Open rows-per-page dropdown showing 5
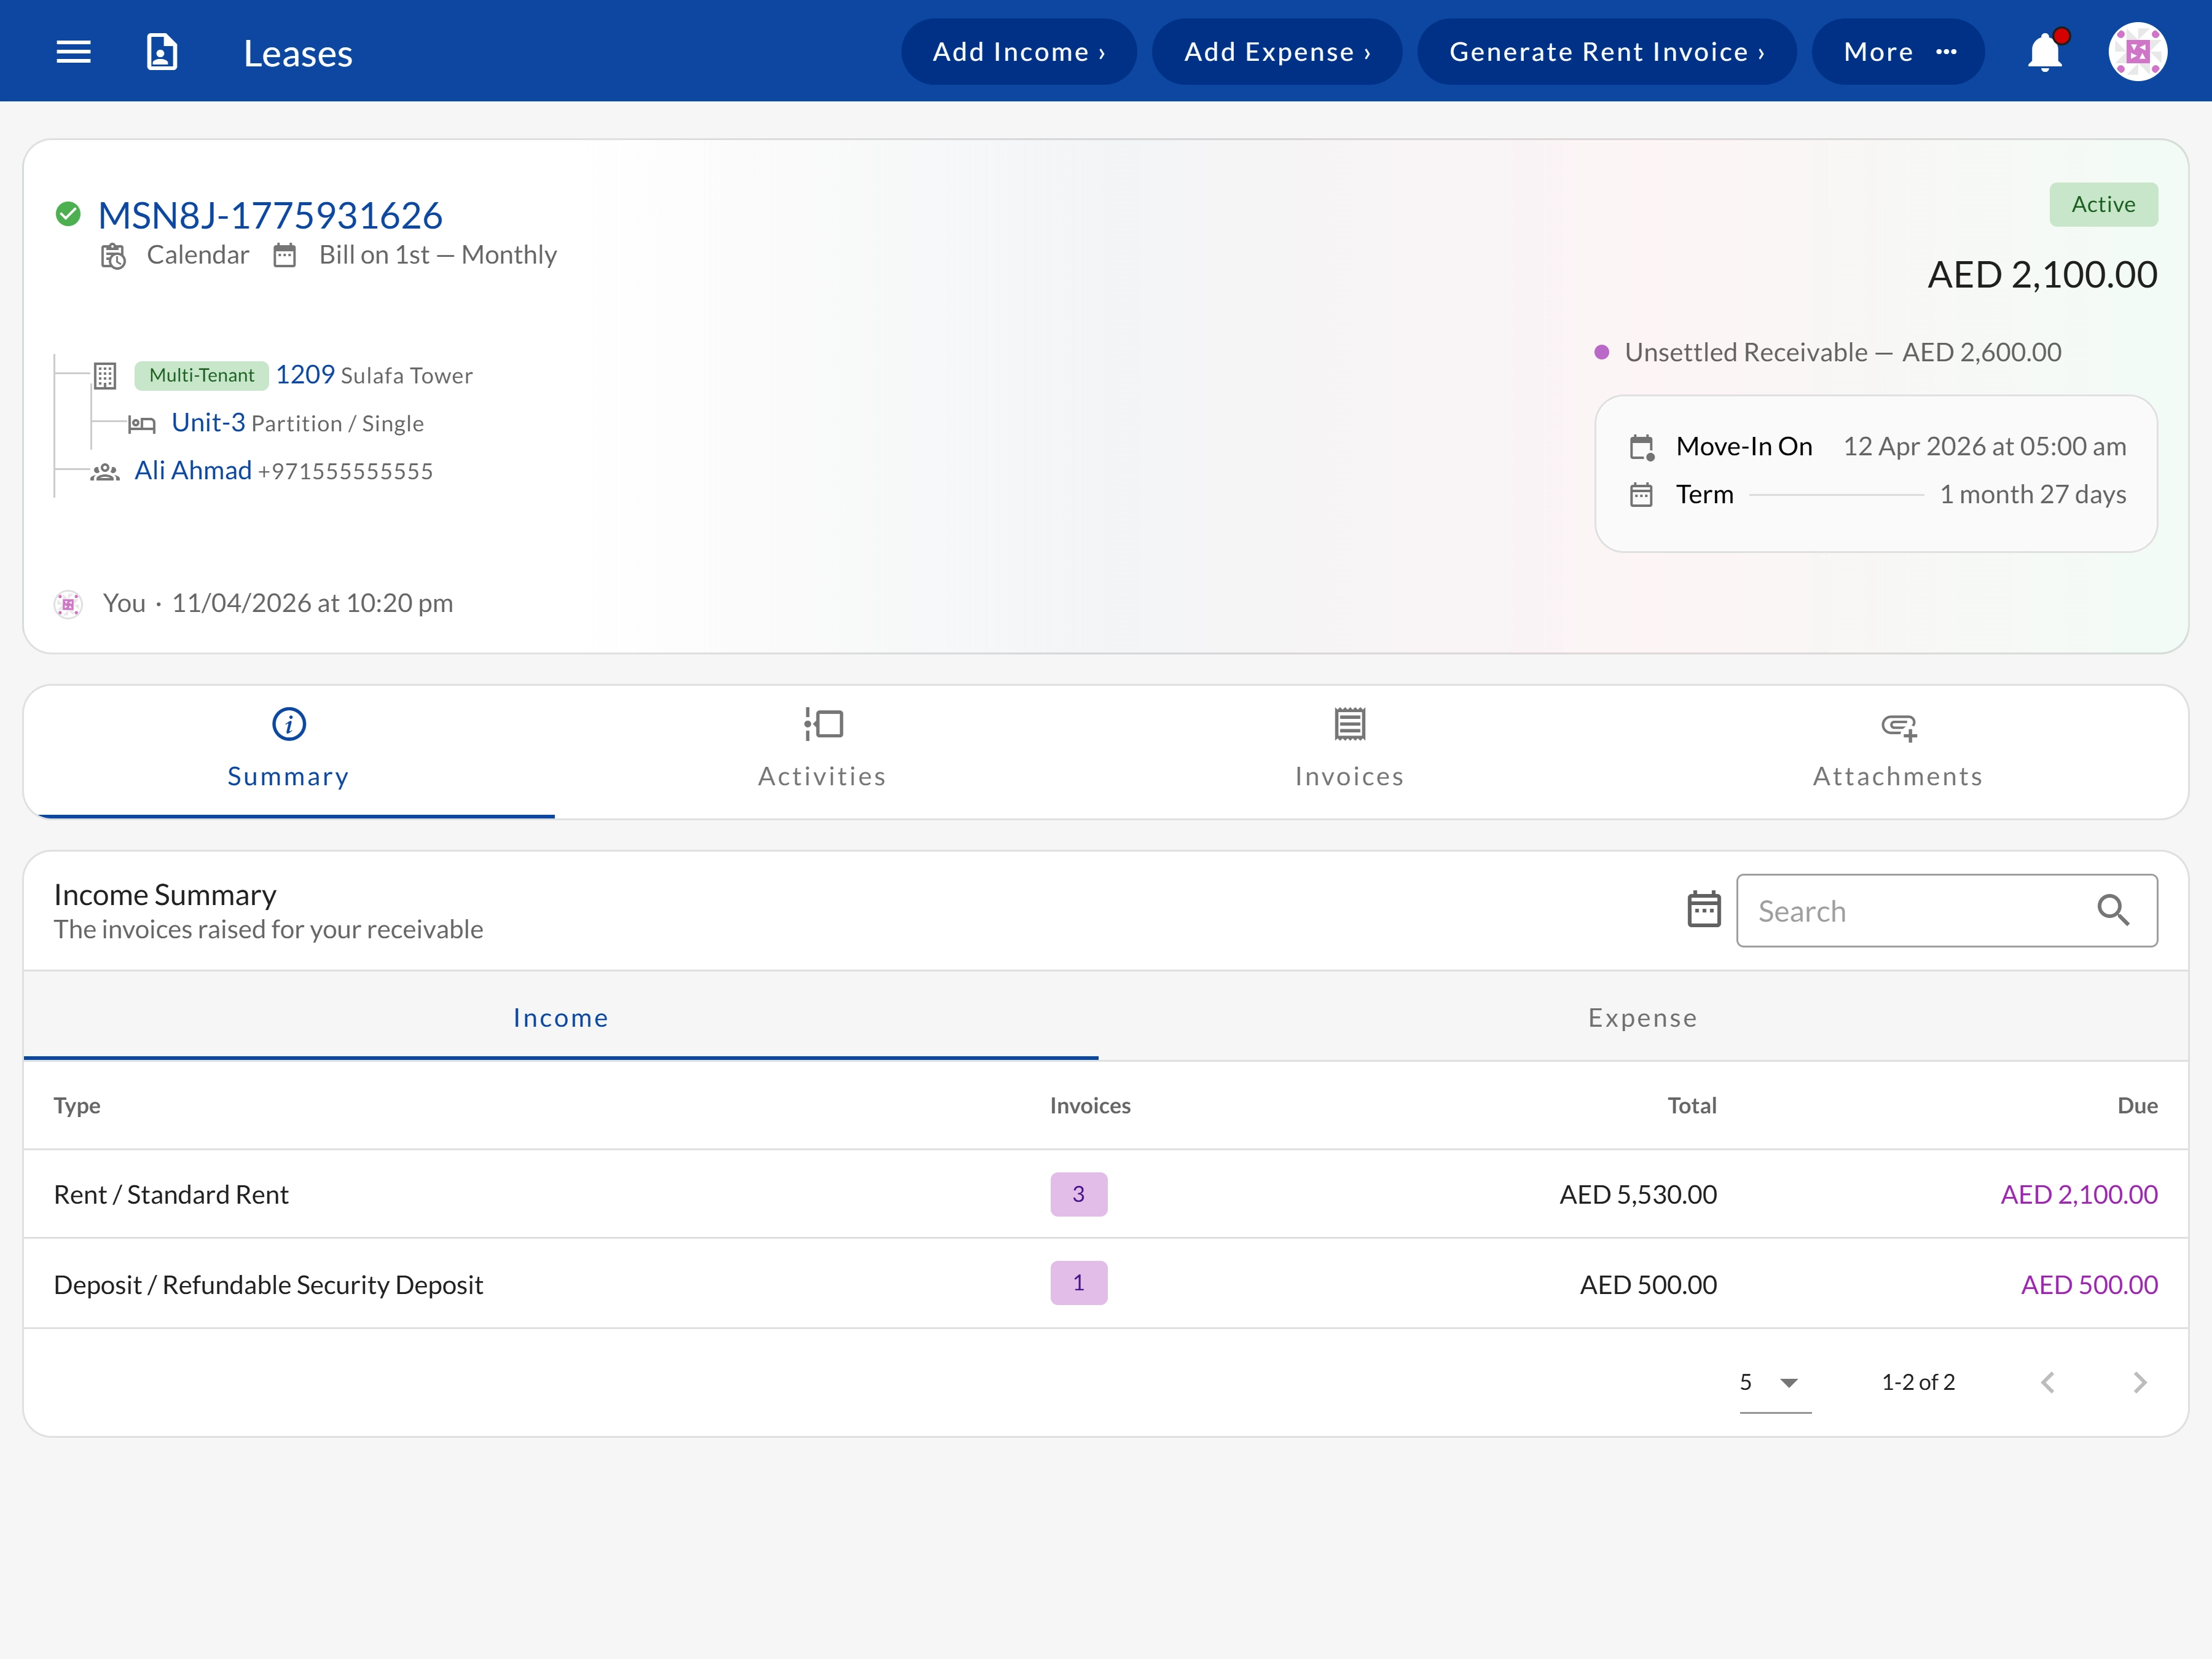2212x1659 pixels. (x=1775, y=1383)
